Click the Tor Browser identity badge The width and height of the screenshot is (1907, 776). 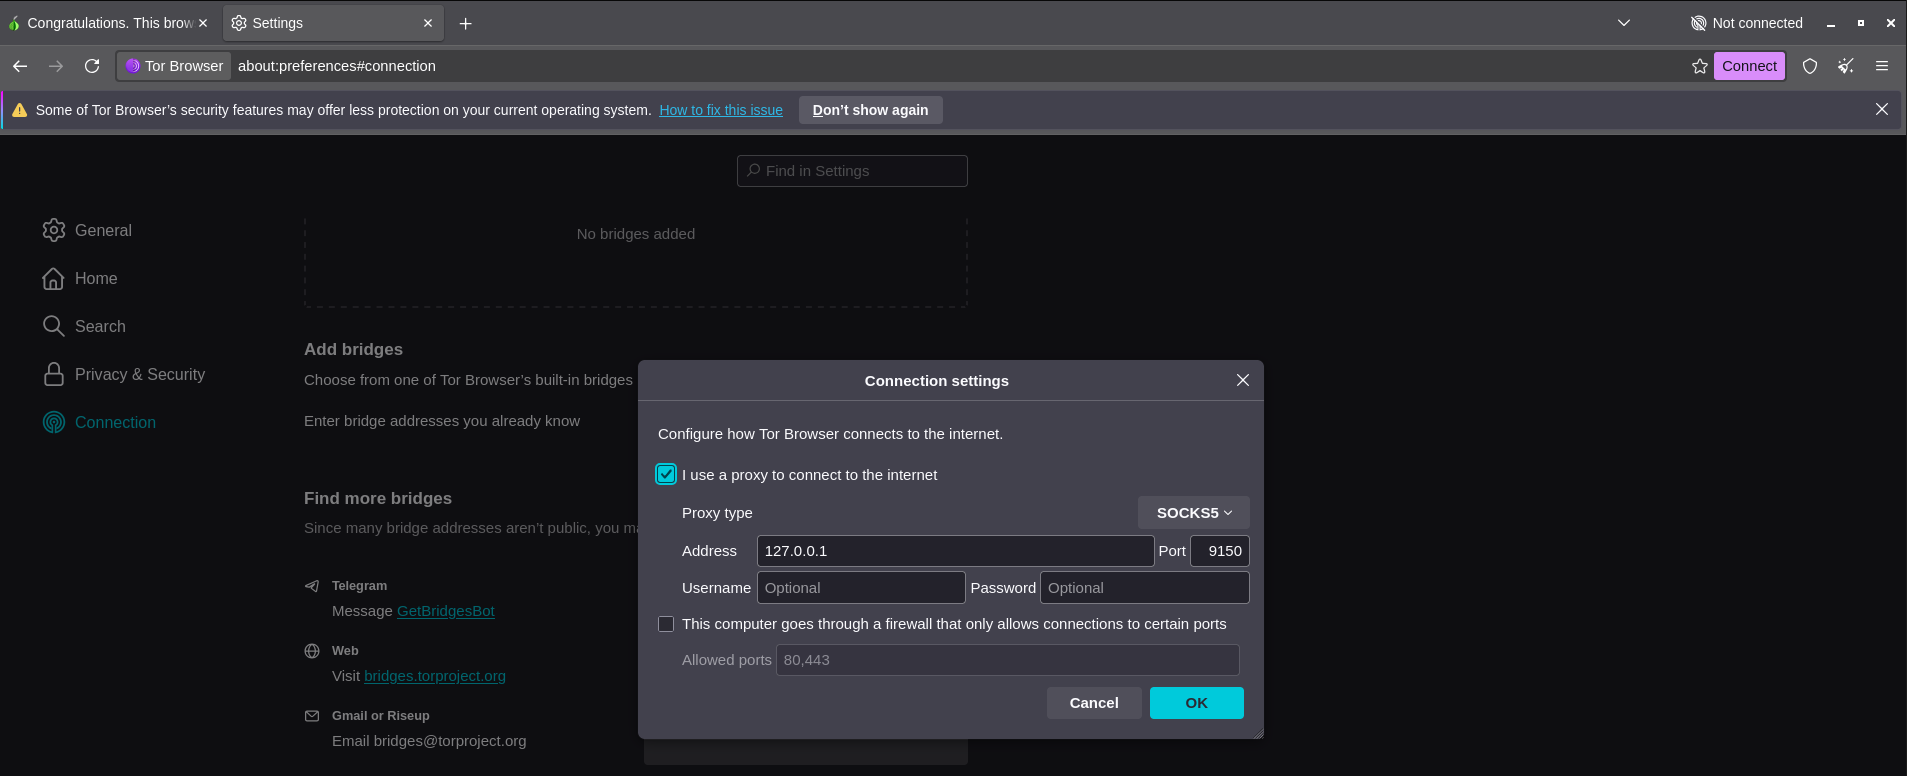point(175,66)
